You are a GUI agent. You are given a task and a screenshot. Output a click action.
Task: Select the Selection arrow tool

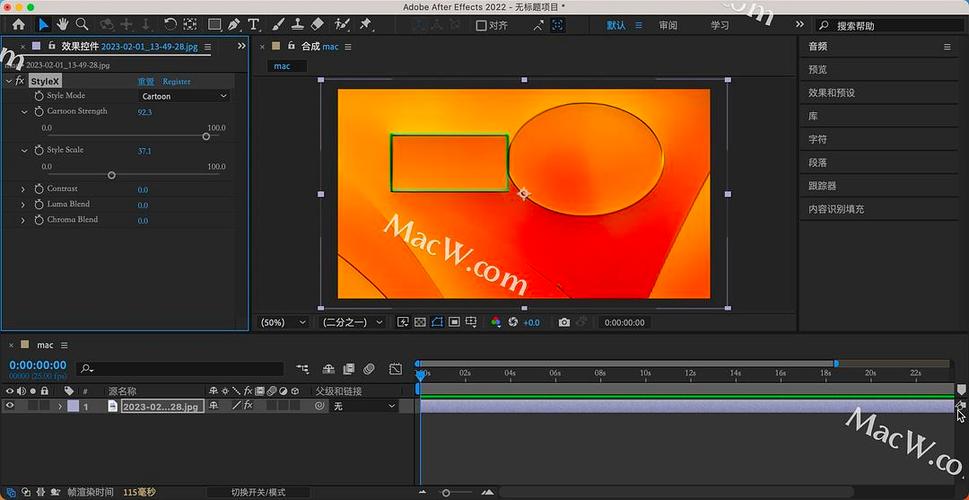tap(44, 25)
